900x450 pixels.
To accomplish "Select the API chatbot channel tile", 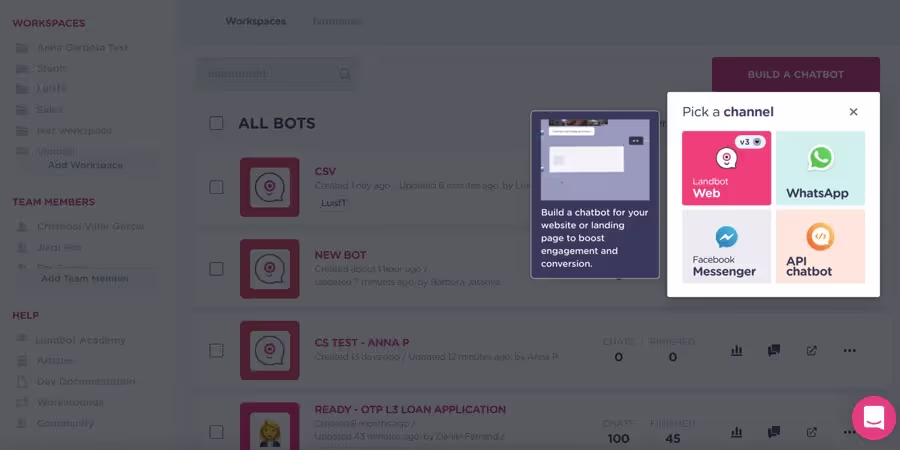I will coord(820,246).
